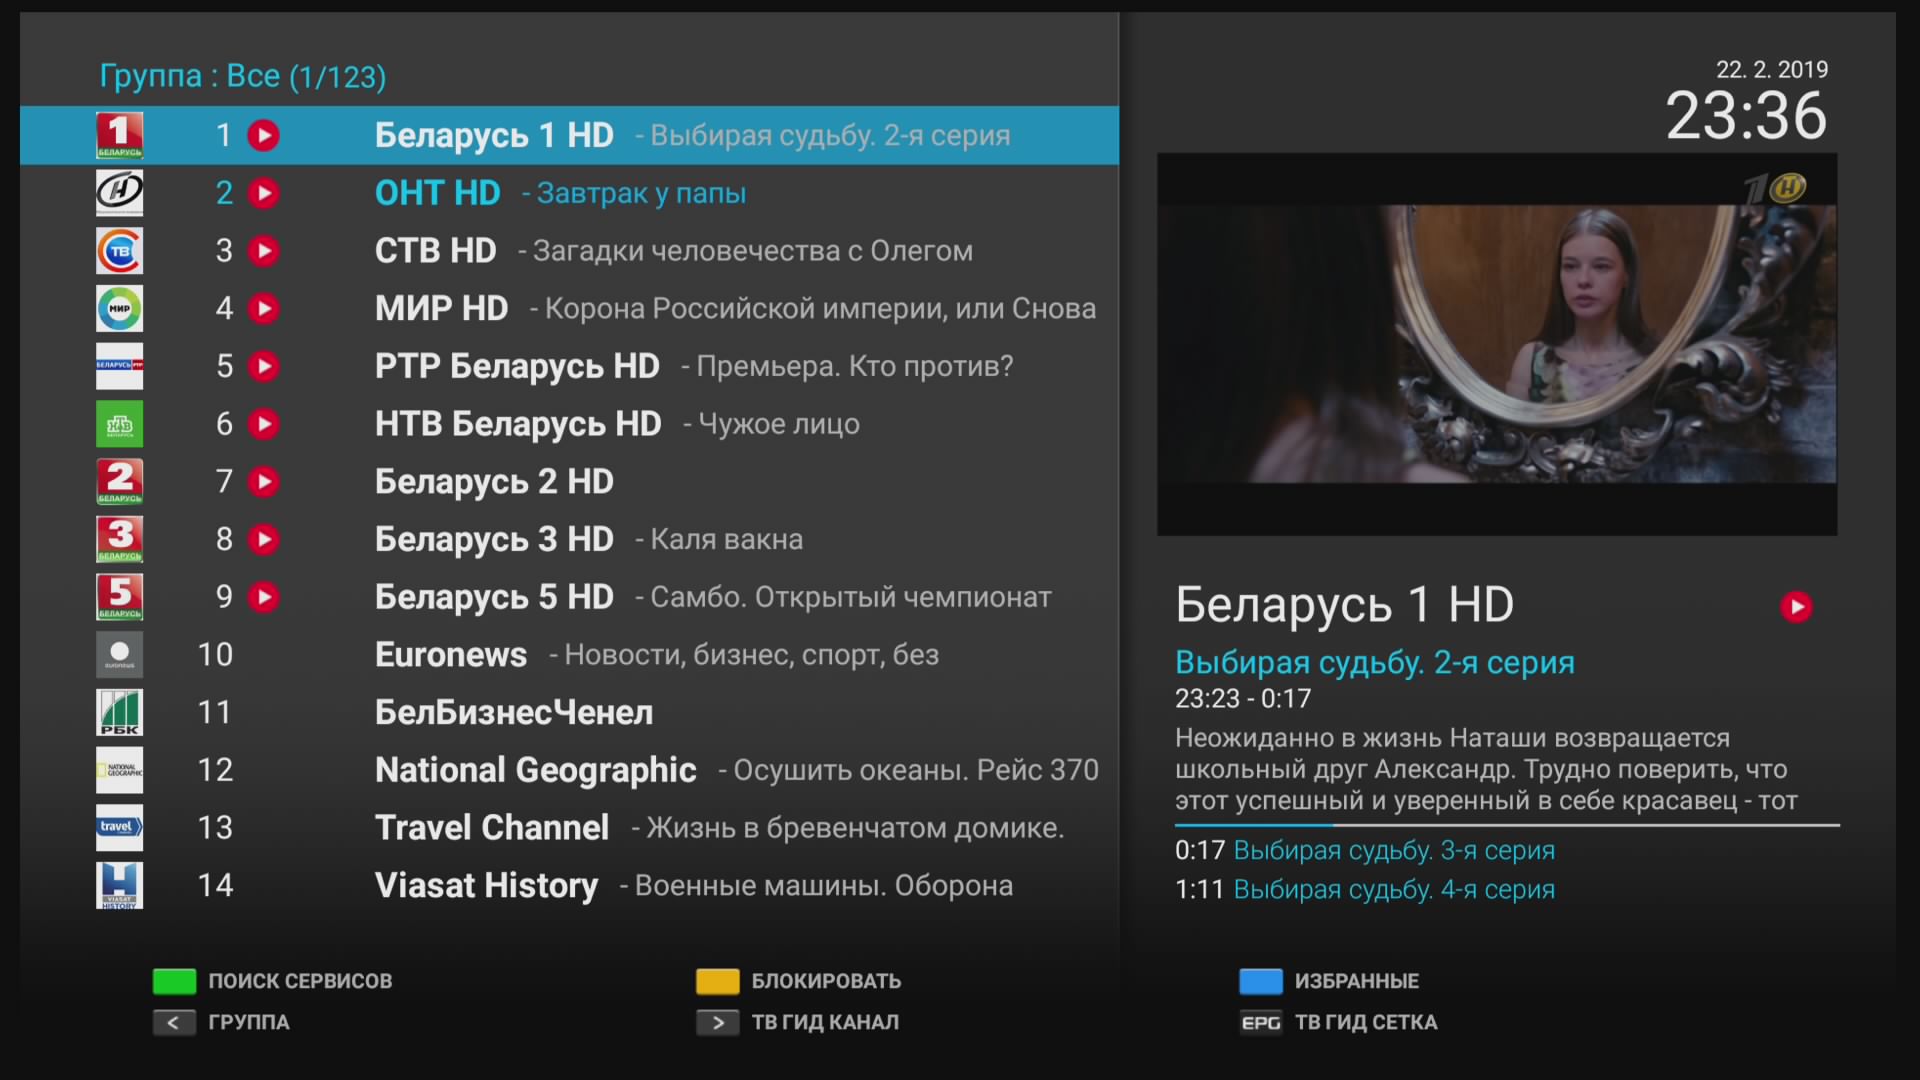This screenshot has width=1920, height=1080.
Task: Click the blue ИЗБРАННЫЕ color key
Action: pos(1261,981)
